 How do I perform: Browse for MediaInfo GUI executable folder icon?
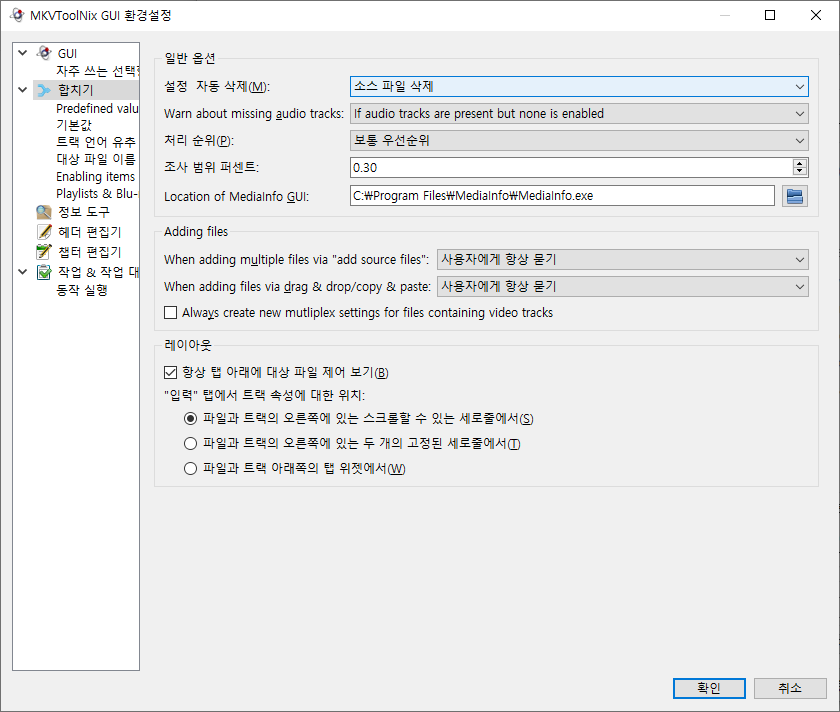pyautogui.click(x=794, y=196)
